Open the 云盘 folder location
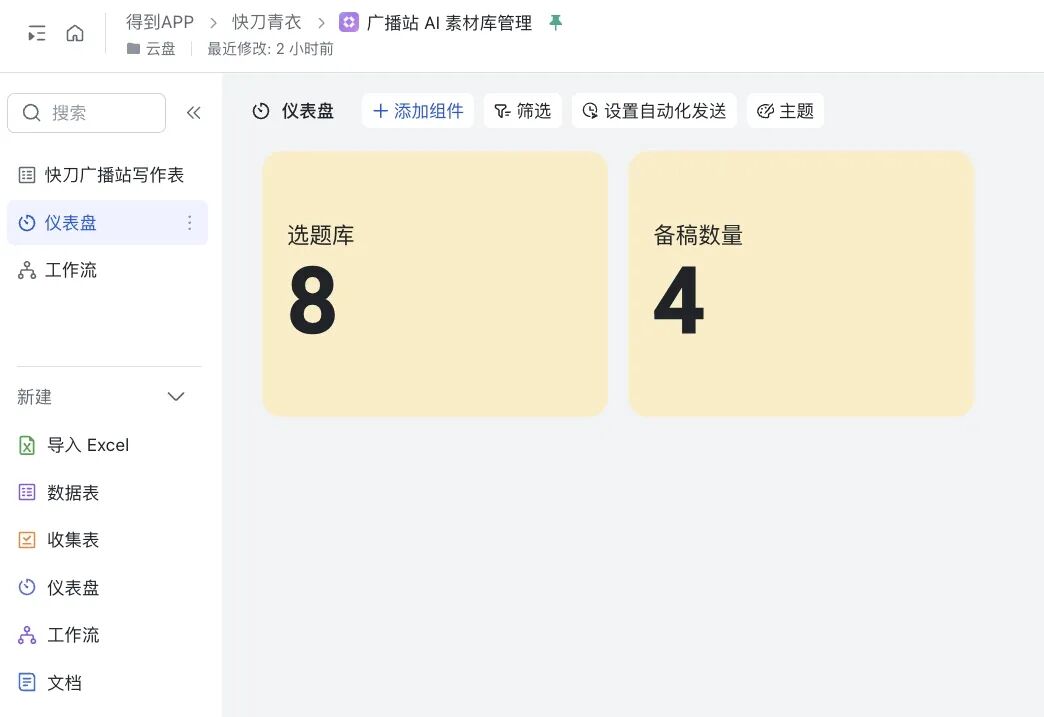Screen dimensions: 1044x717 [x=151, y=49]
